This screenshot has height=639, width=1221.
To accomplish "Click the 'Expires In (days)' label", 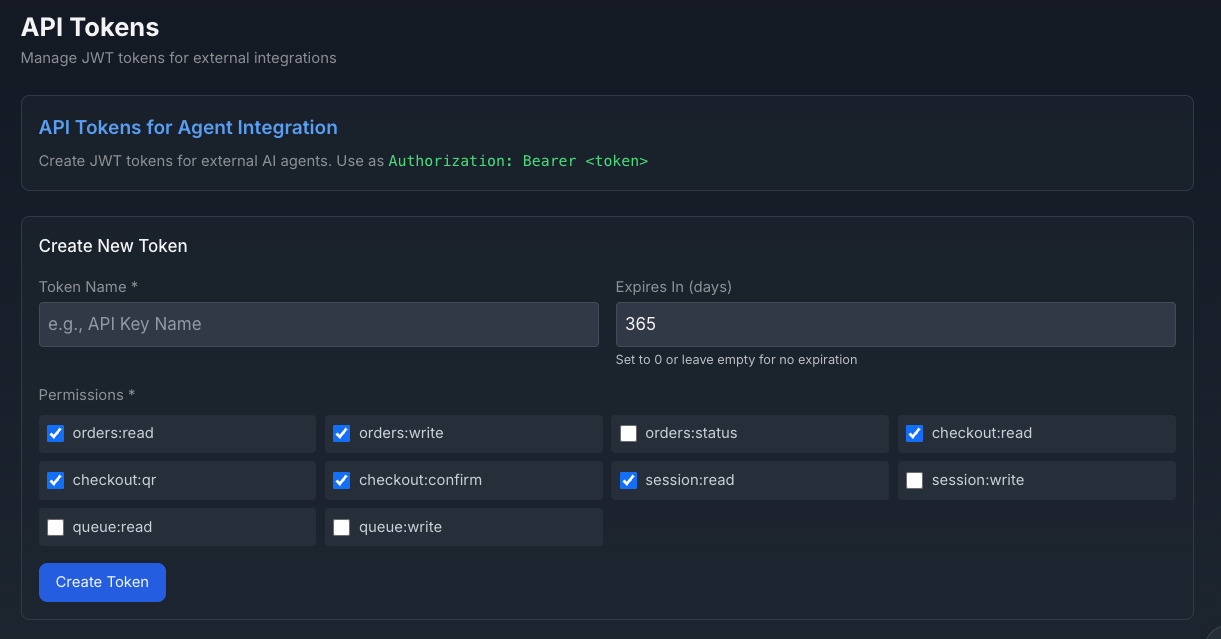I will (x=674, y=286).
